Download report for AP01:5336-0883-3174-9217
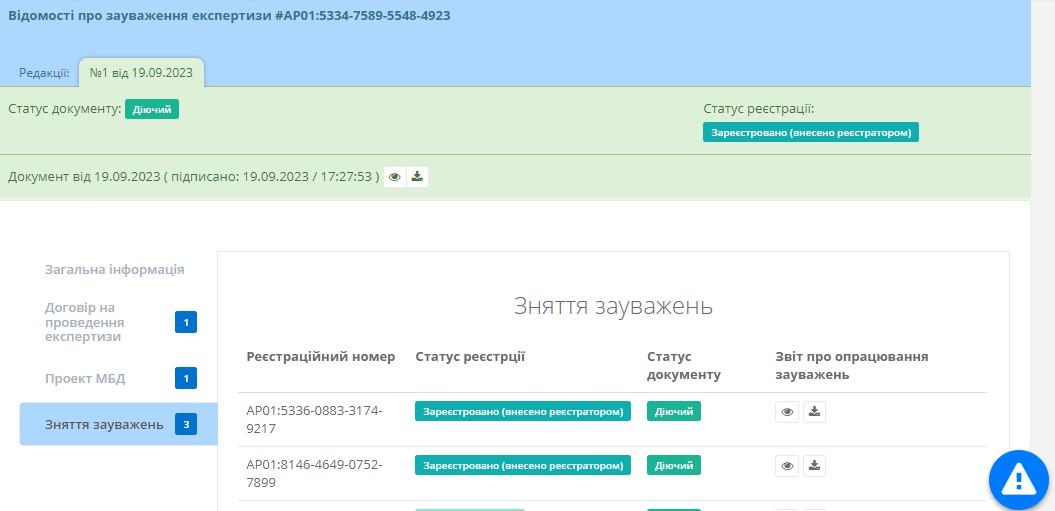1055x511 pixels. coord(814,411)
